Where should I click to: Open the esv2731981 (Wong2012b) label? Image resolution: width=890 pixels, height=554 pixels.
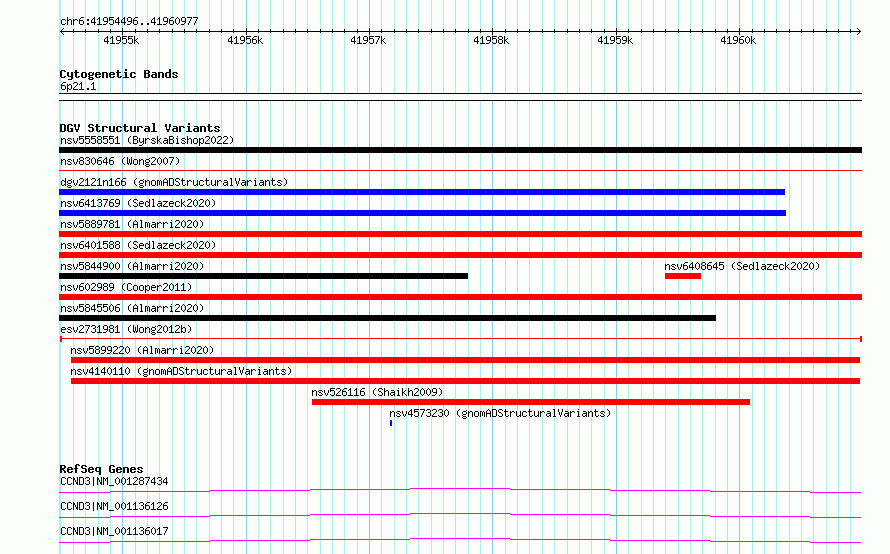click(x=126, y=329)
